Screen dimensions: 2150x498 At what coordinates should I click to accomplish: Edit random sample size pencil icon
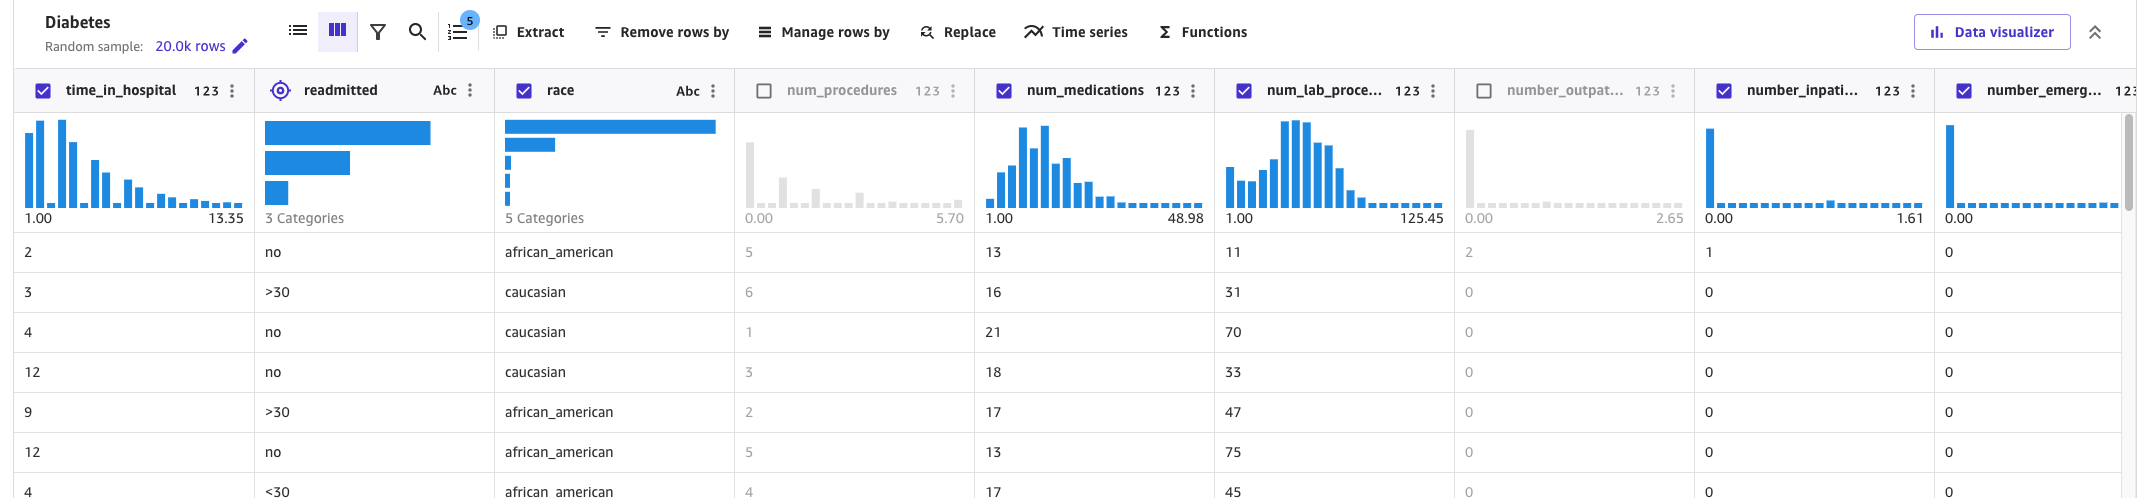(240, 46)
